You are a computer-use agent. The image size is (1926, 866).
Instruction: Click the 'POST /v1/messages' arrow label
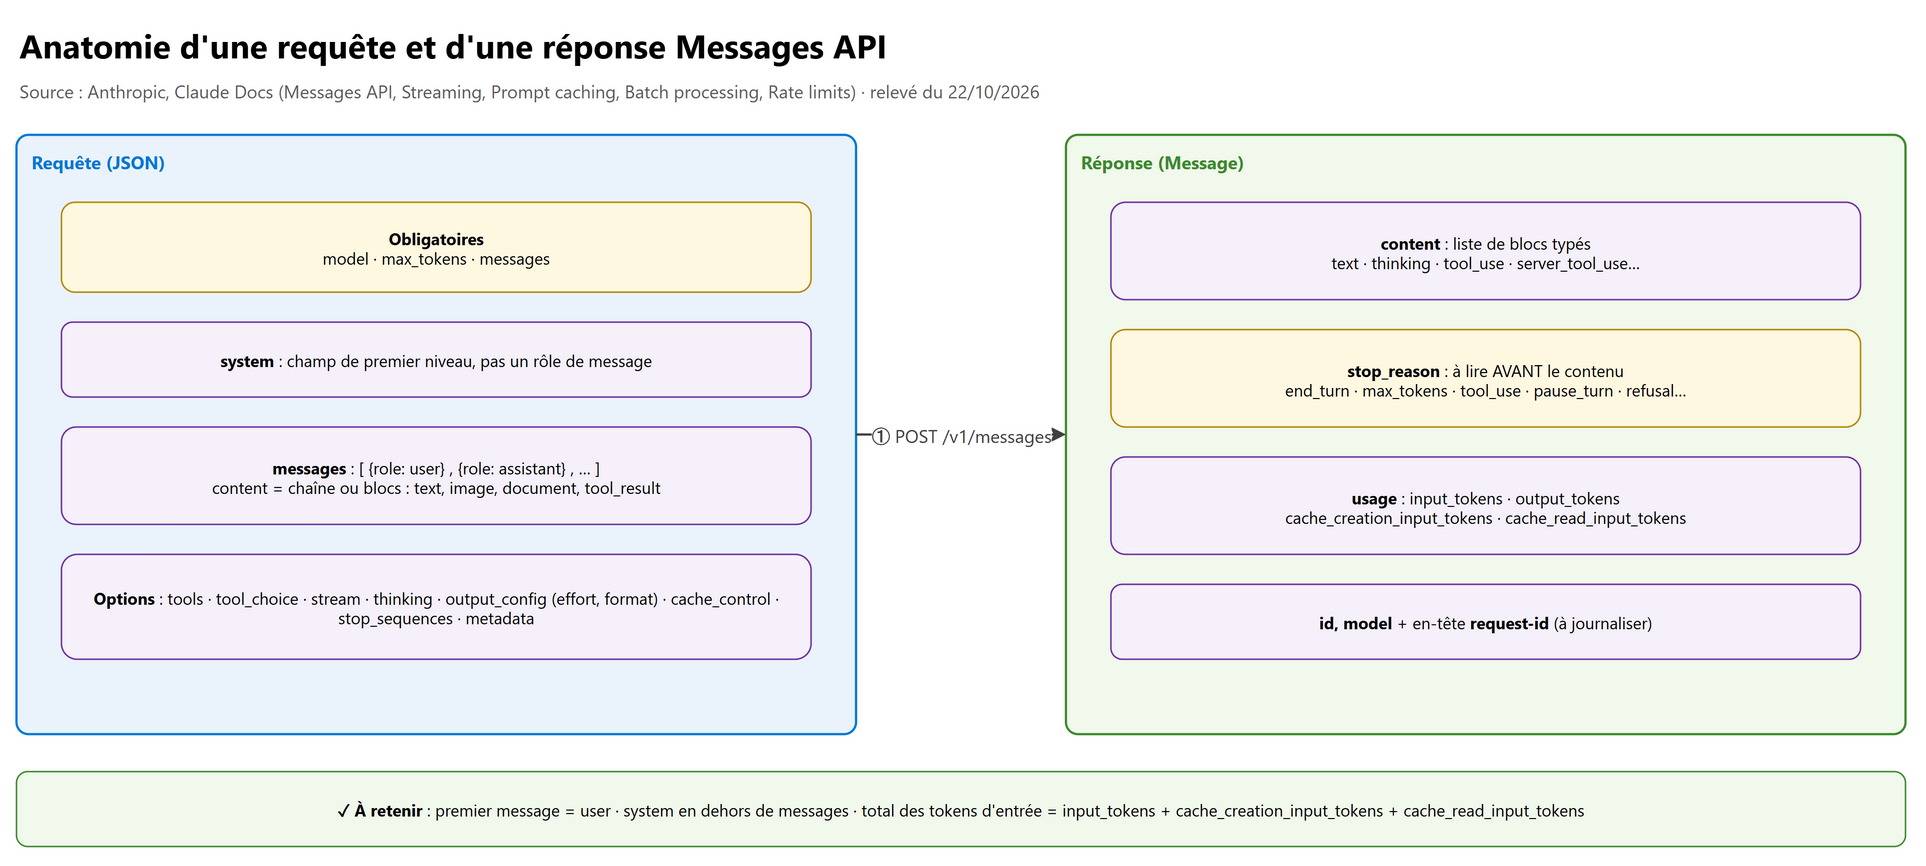pos(962,437)
